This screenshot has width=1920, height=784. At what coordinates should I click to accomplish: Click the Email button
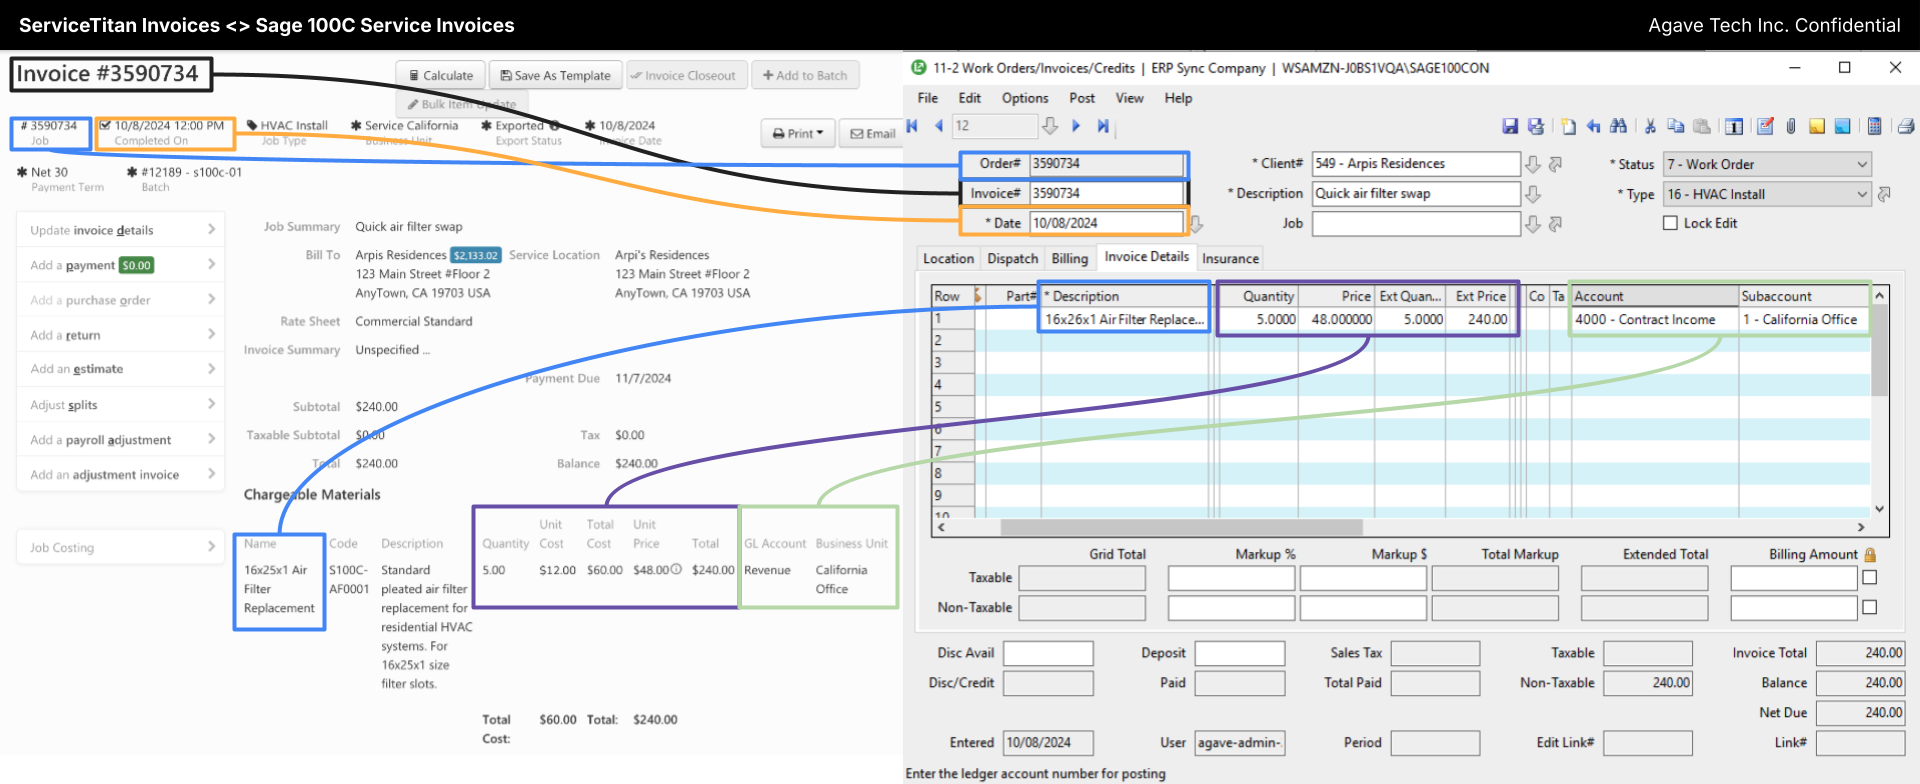click(x=872, y=133)
